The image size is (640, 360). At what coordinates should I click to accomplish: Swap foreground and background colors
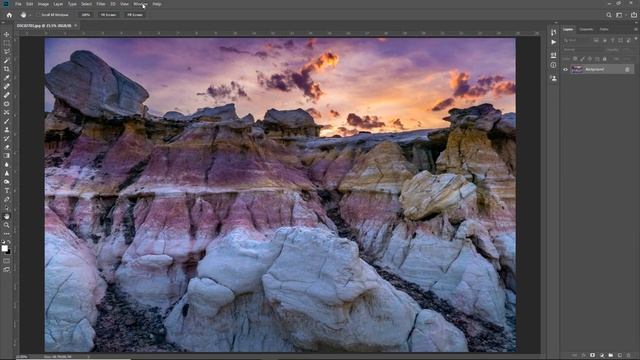[9, 242]
